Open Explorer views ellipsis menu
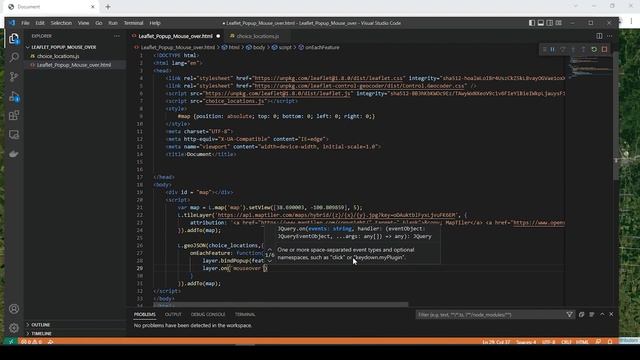Screen dimensions: 640x360 pos(117,36)
